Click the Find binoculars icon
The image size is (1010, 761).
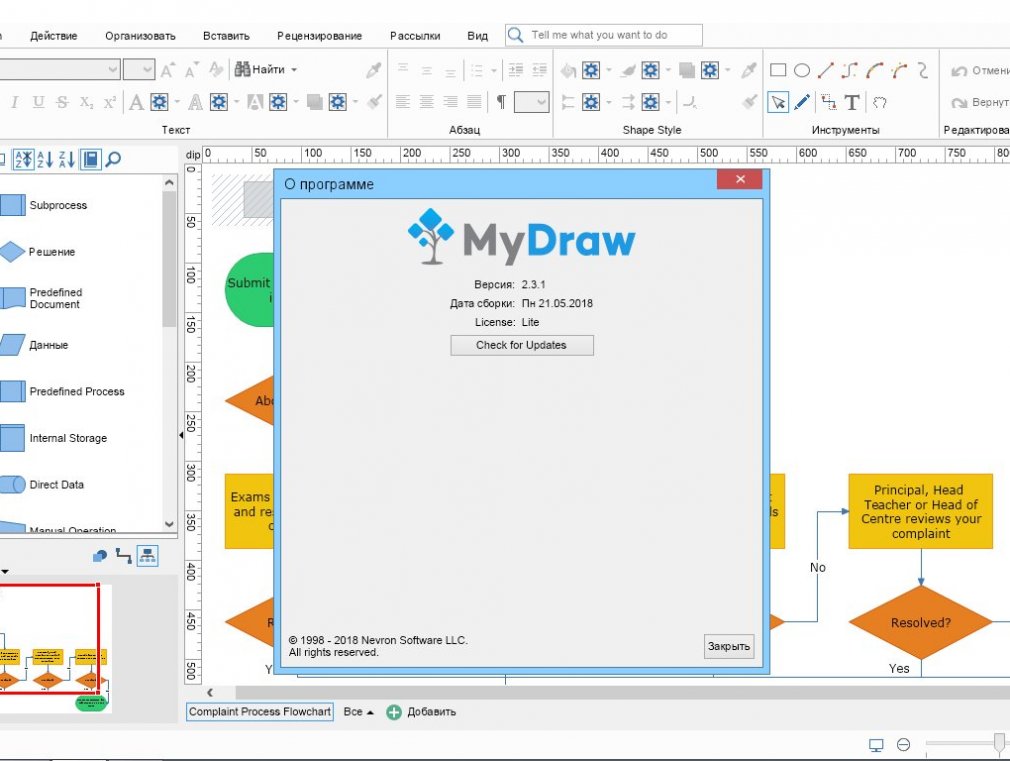click(x=242, y=69)
